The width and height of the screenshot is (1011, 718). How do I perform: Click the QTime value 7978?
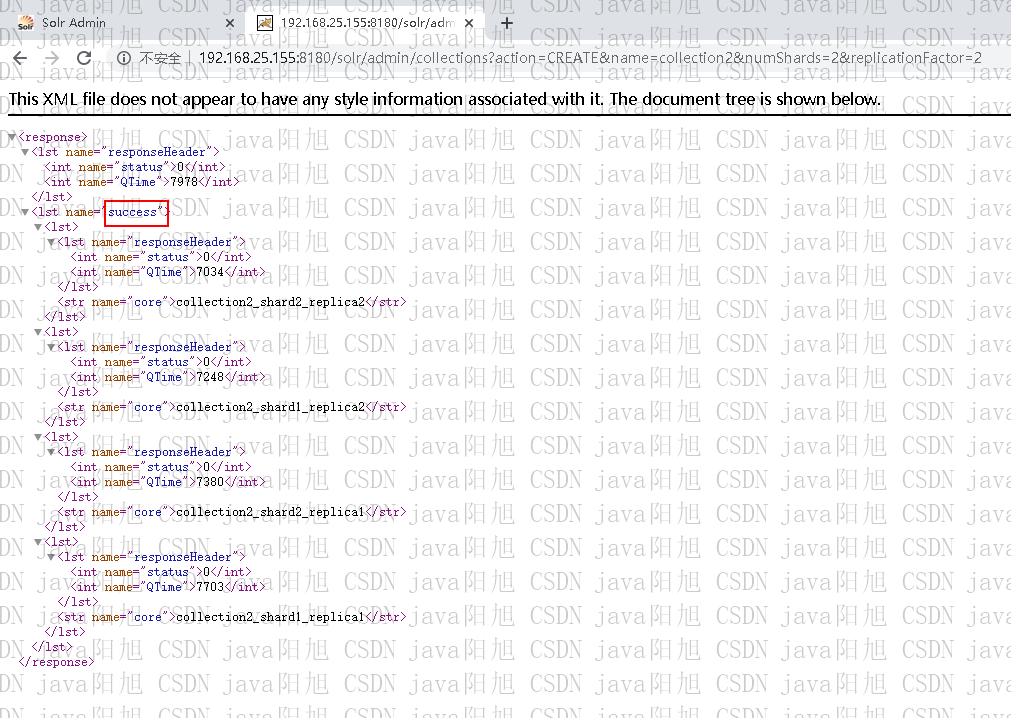[184, 182]
